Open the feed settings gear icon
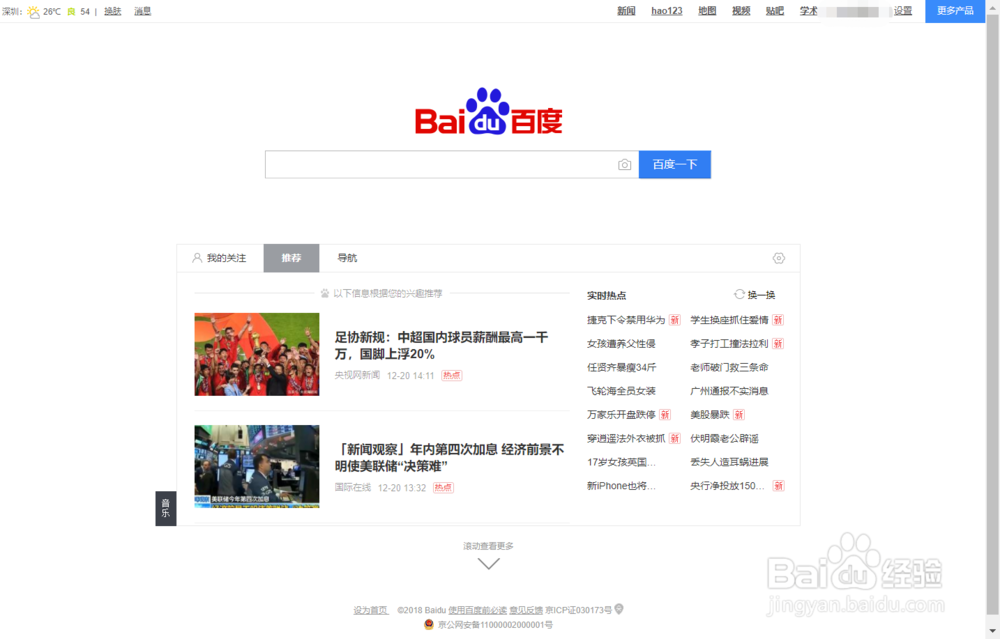 [779, 258]
